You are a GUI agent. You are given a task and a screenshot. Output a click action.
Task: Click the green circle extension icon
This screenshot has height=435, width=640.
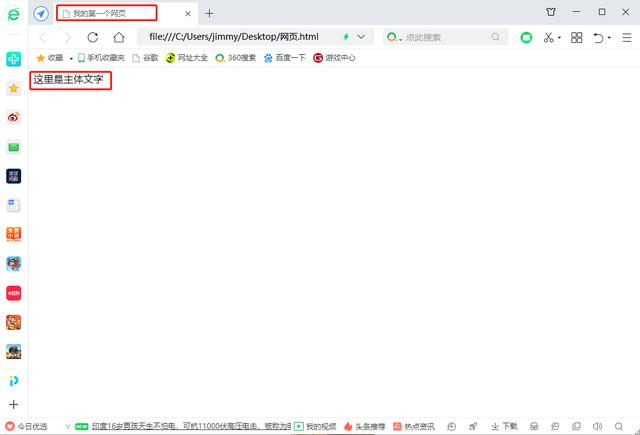526,38
